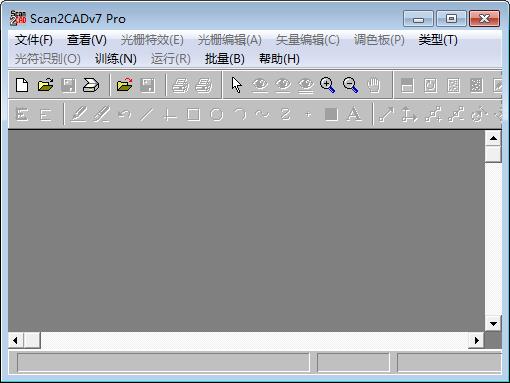Click the rotate raster icon
The height and width of the screenshot is (383, 510).
pos(430,85)
